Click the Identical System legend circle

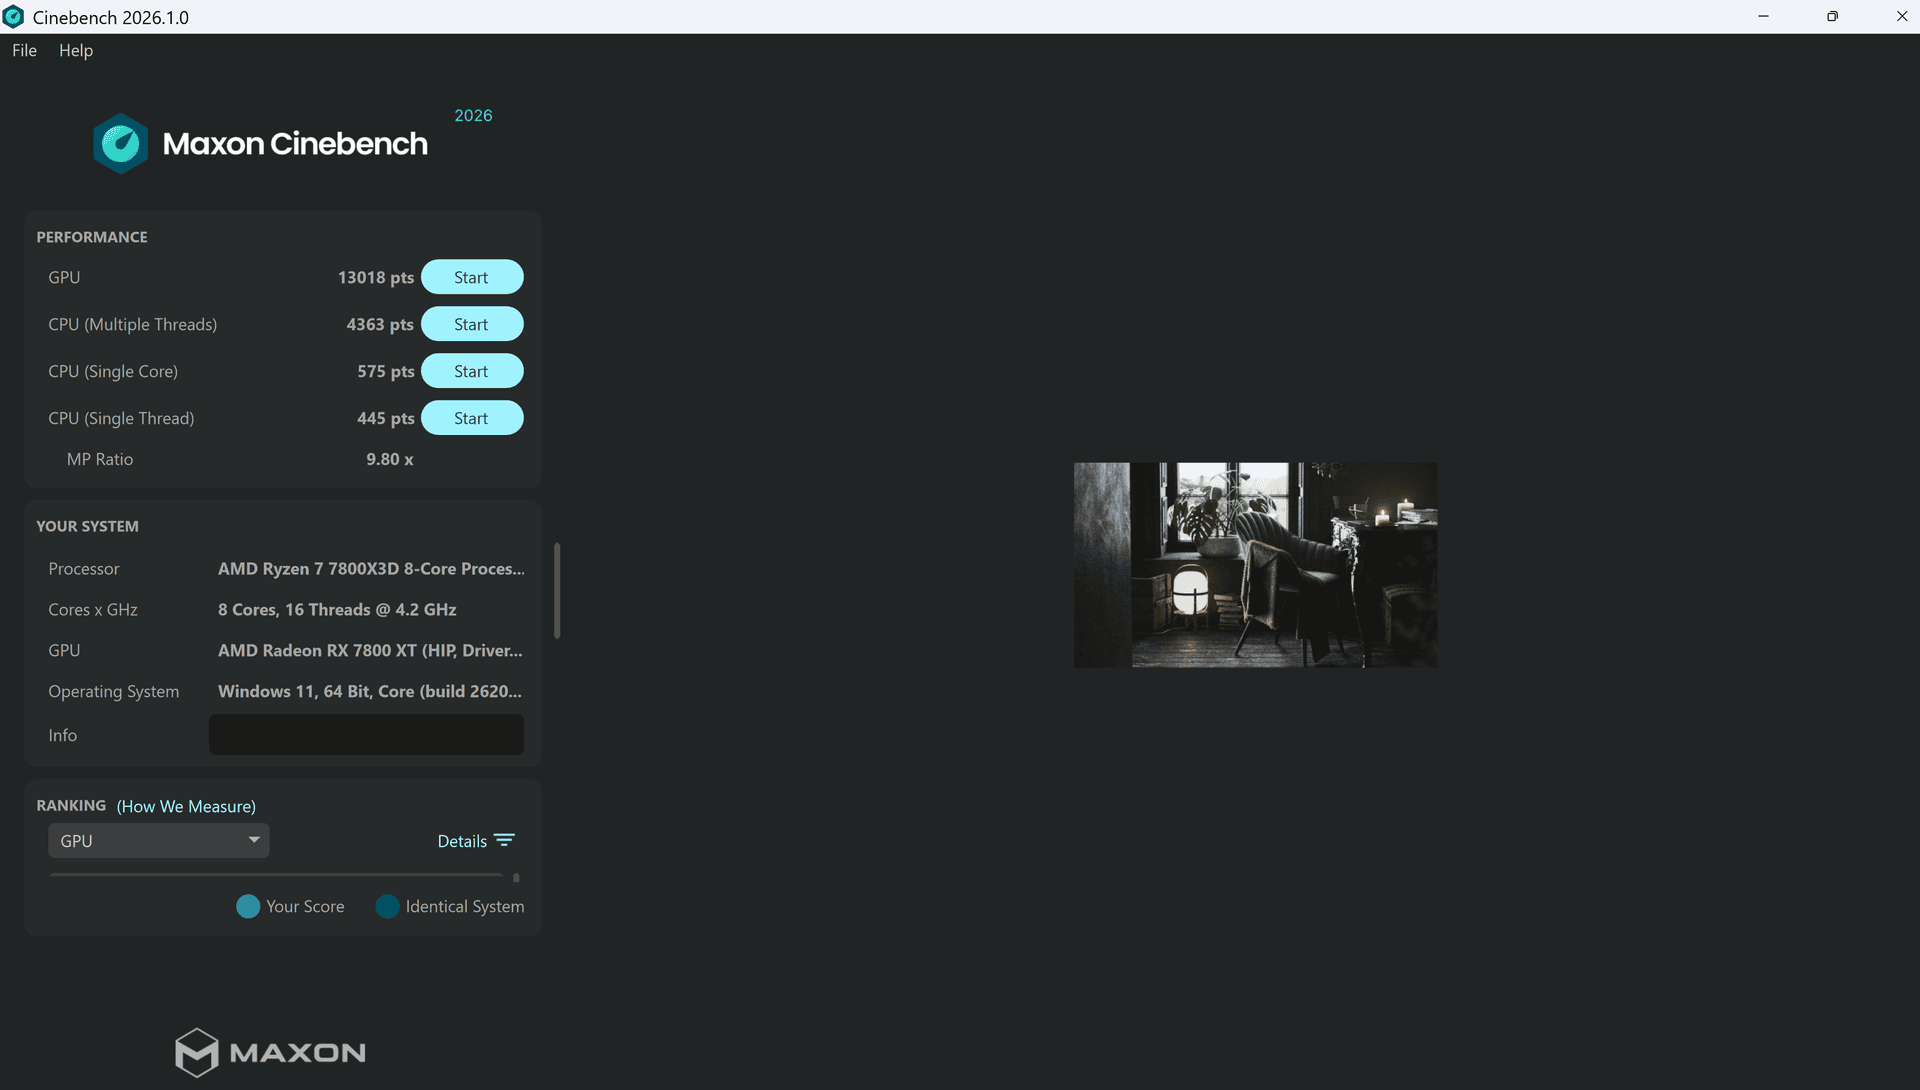point(387,907)
